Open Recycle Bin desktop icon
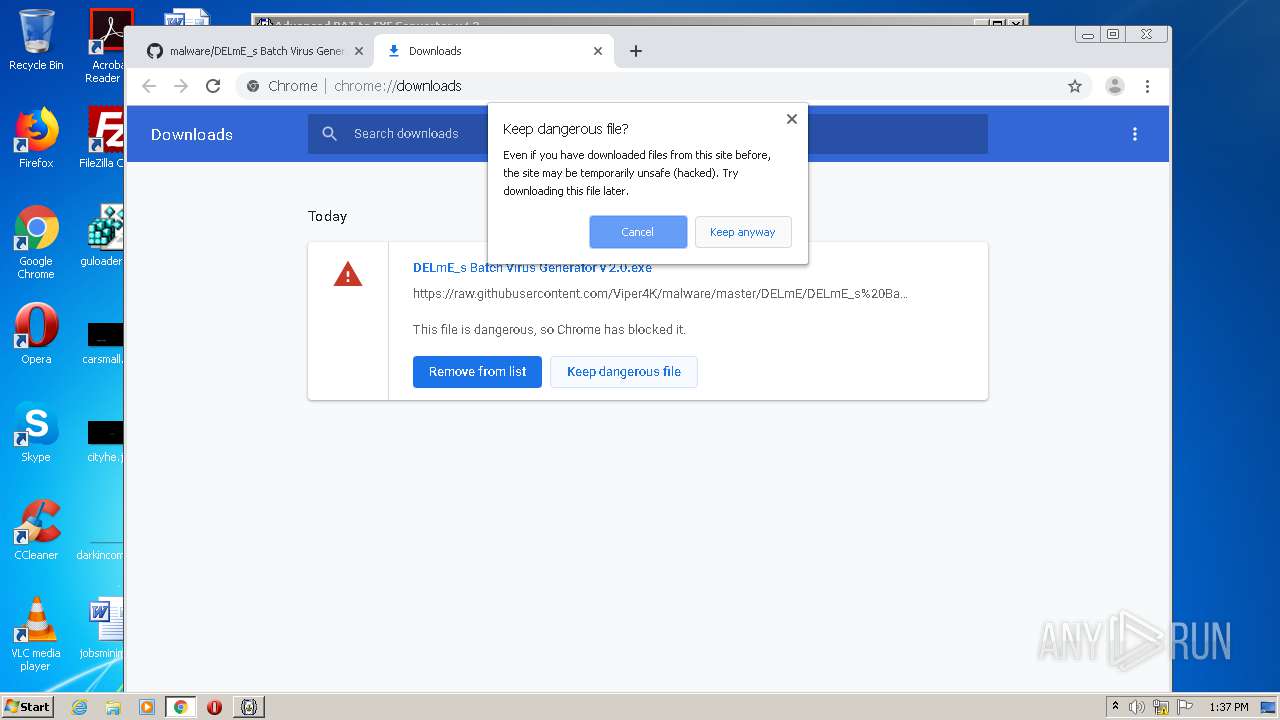Image resolution: width=1280 pixels, height=720 pixels. pyautogui.click(x=36, y=40)
